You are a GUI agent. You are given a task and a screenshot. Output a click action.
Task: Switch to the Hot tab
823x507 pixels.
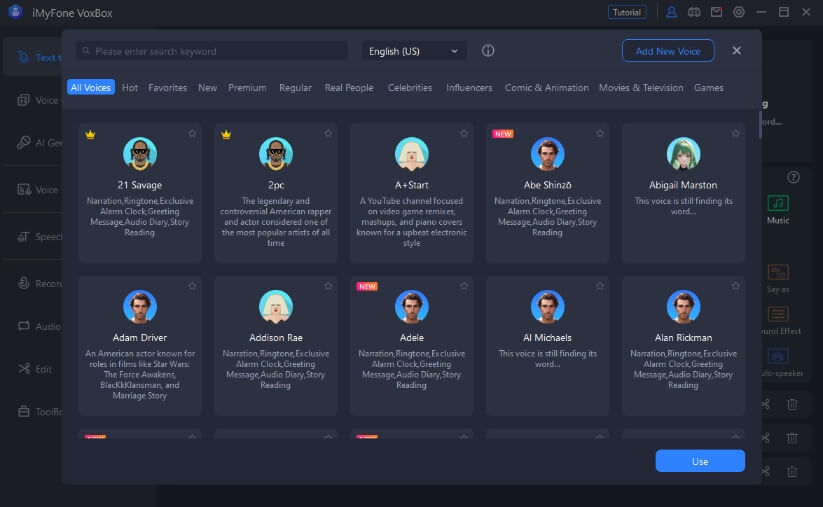click(x=130, y=88)
